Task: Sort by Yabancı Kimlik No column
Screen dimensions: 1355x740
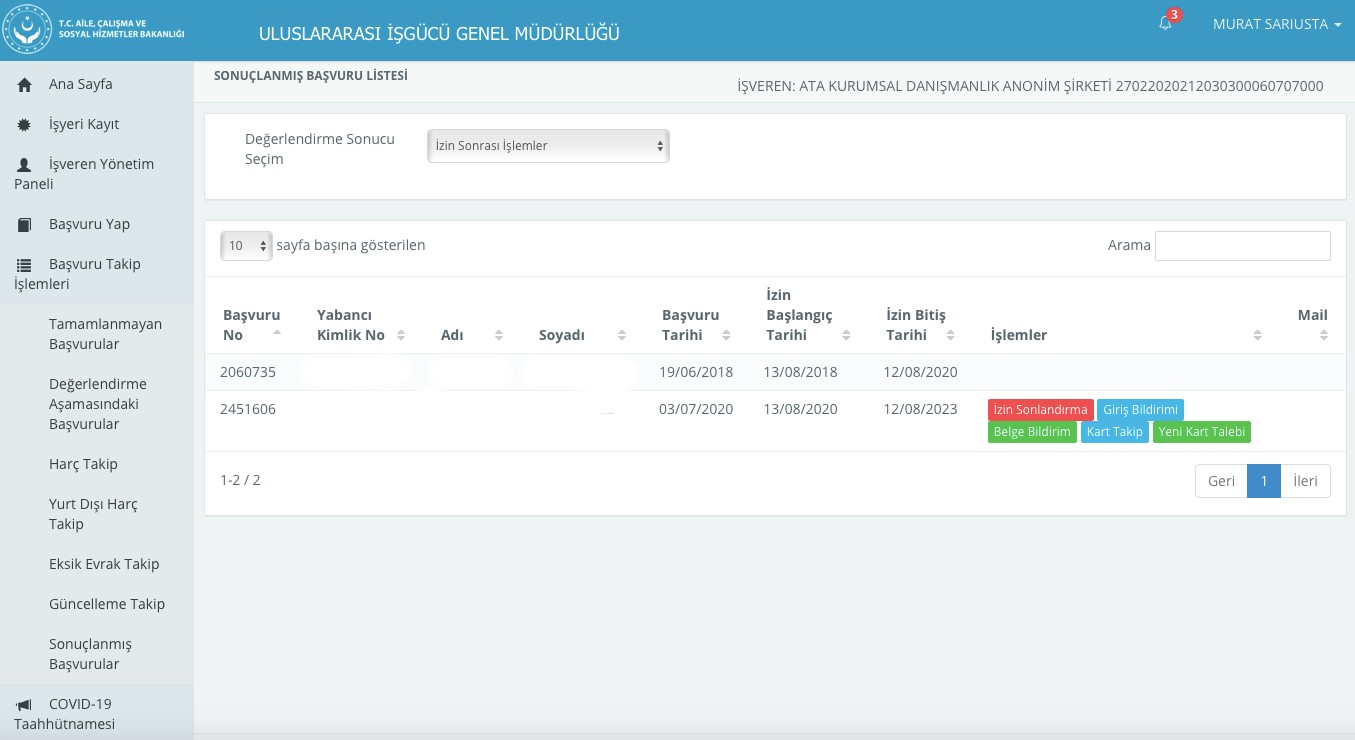Action: pyautogui.click(x=401, y=335)
